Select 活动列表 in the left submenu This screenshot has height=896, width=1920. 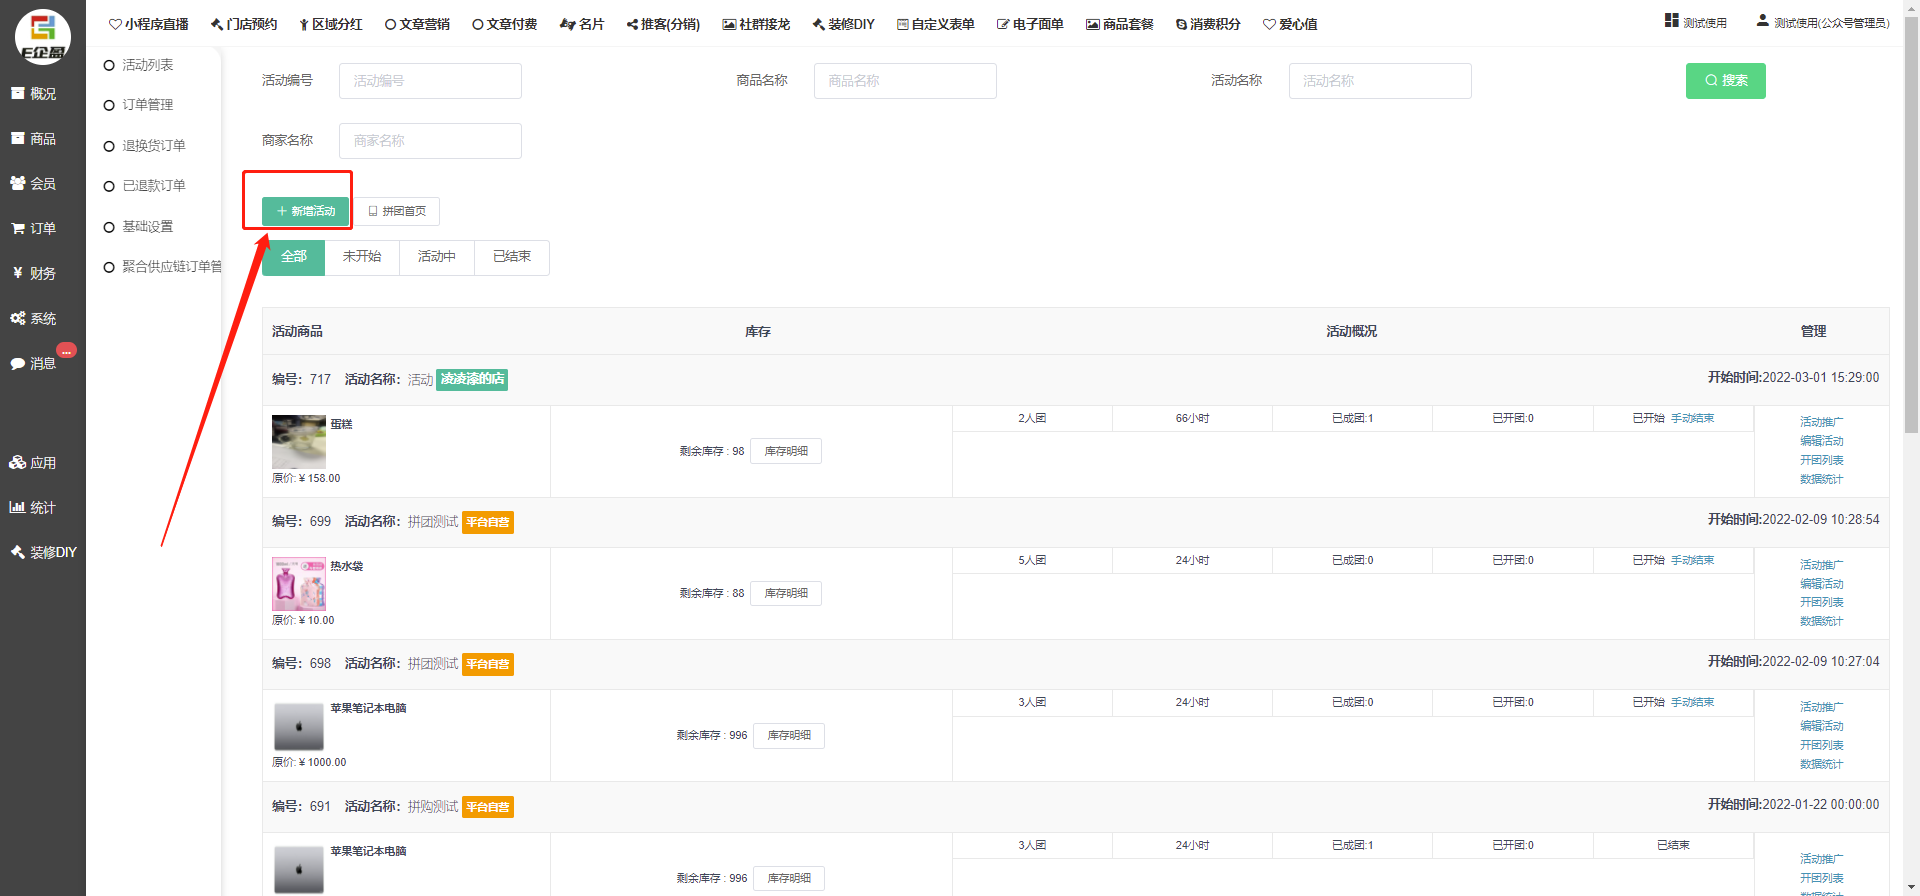[147, 65]
